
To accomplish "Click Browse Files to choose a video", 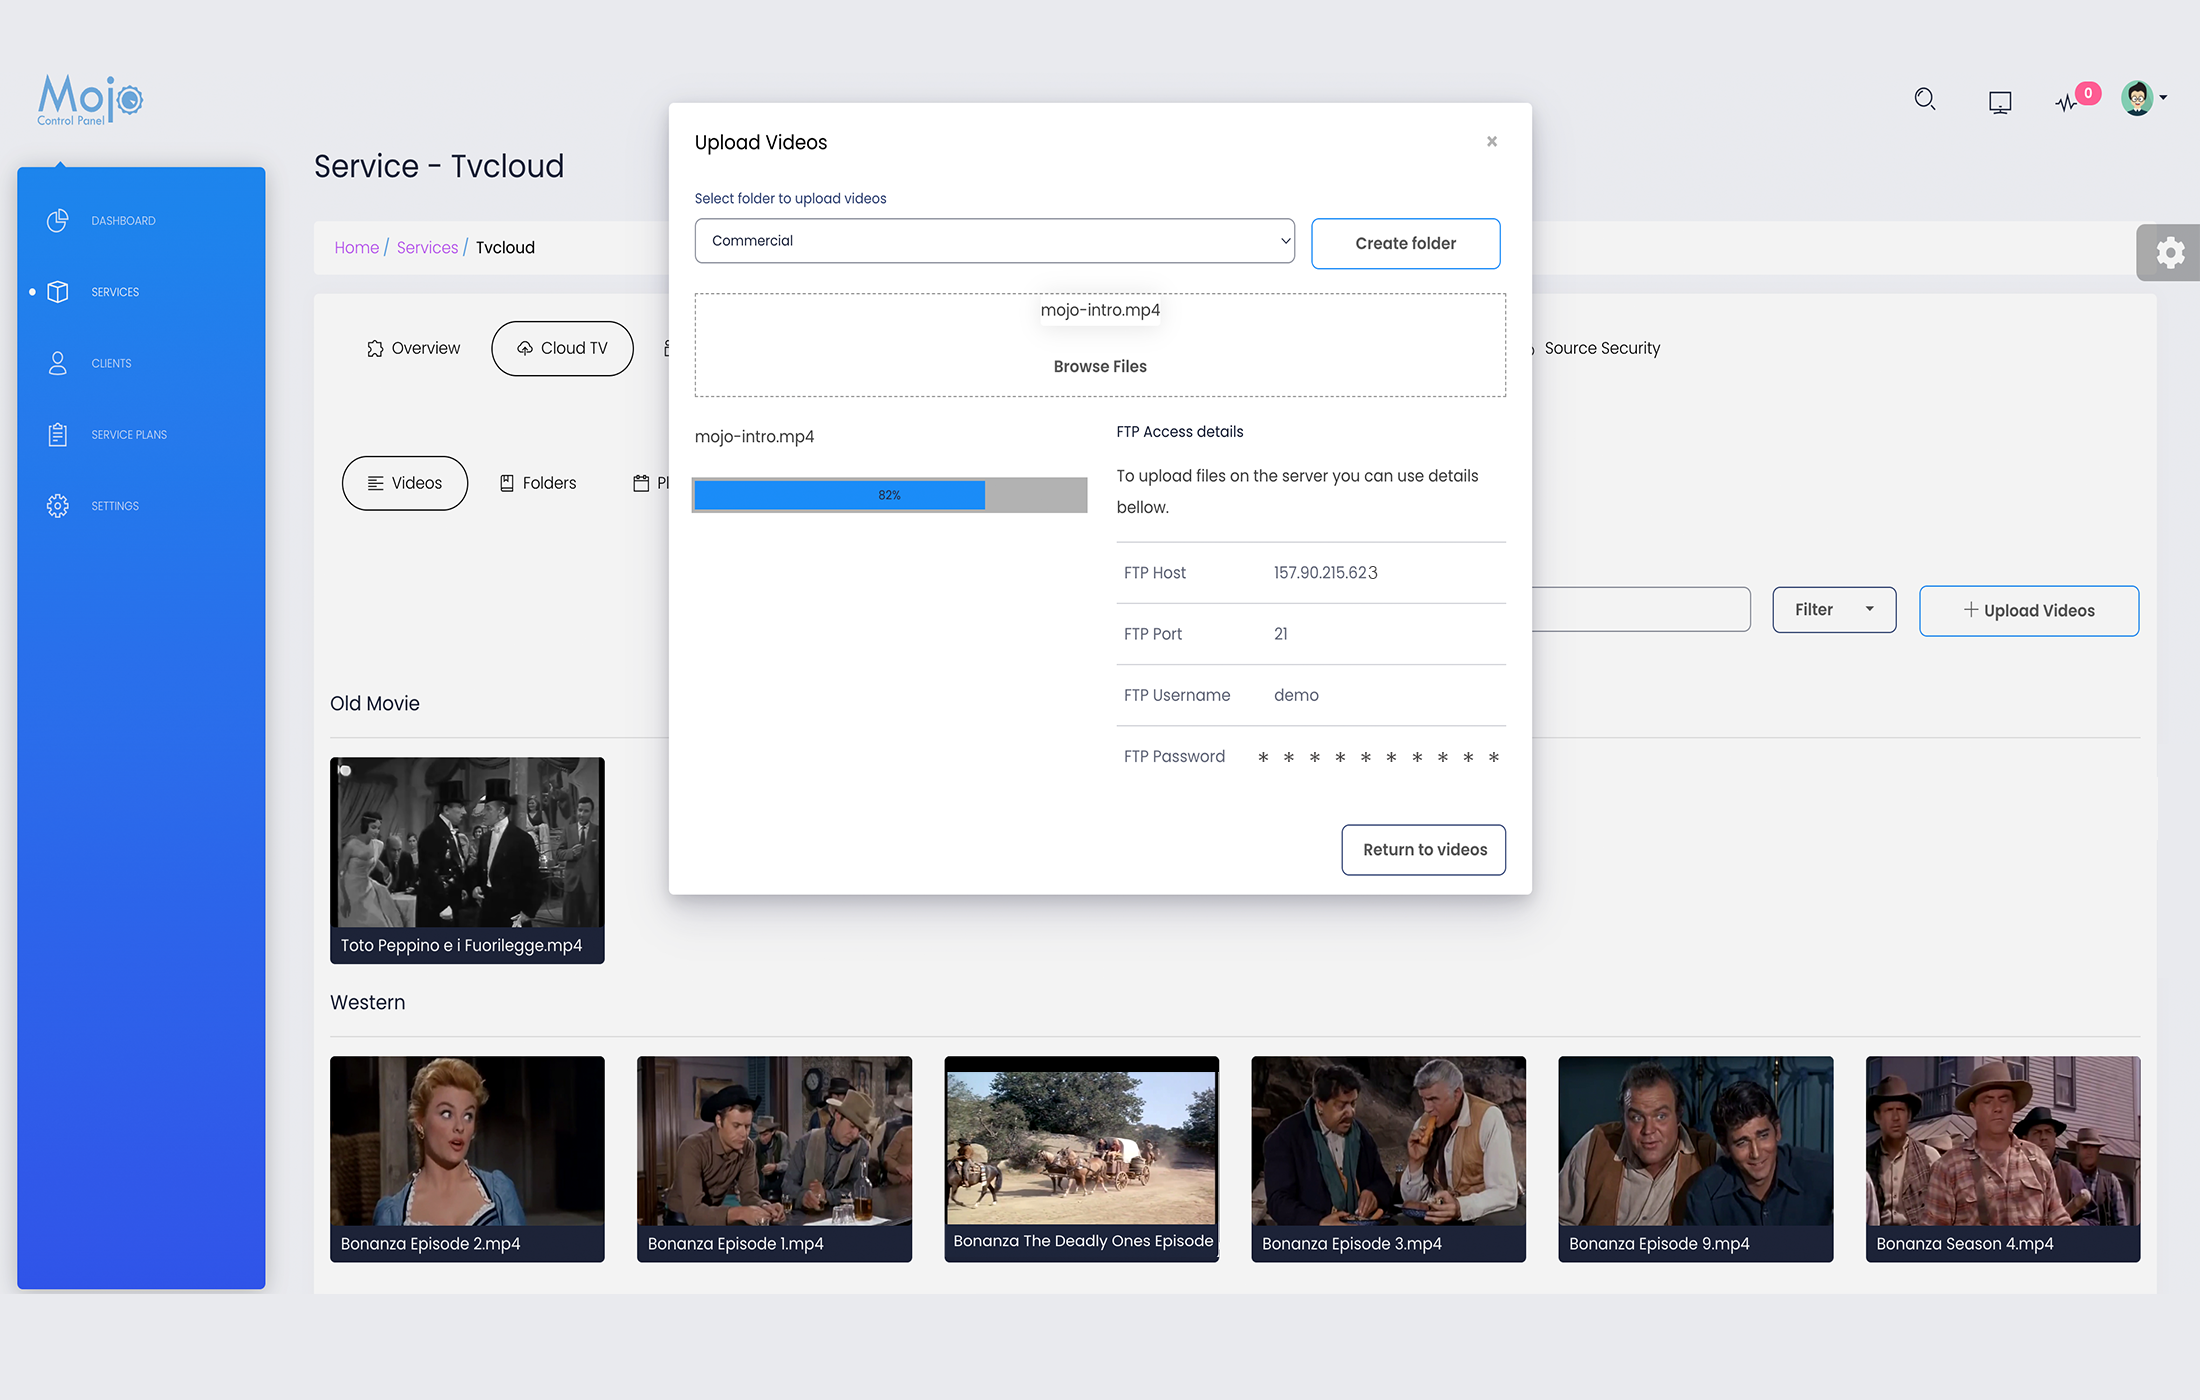I will (1100, 366).
